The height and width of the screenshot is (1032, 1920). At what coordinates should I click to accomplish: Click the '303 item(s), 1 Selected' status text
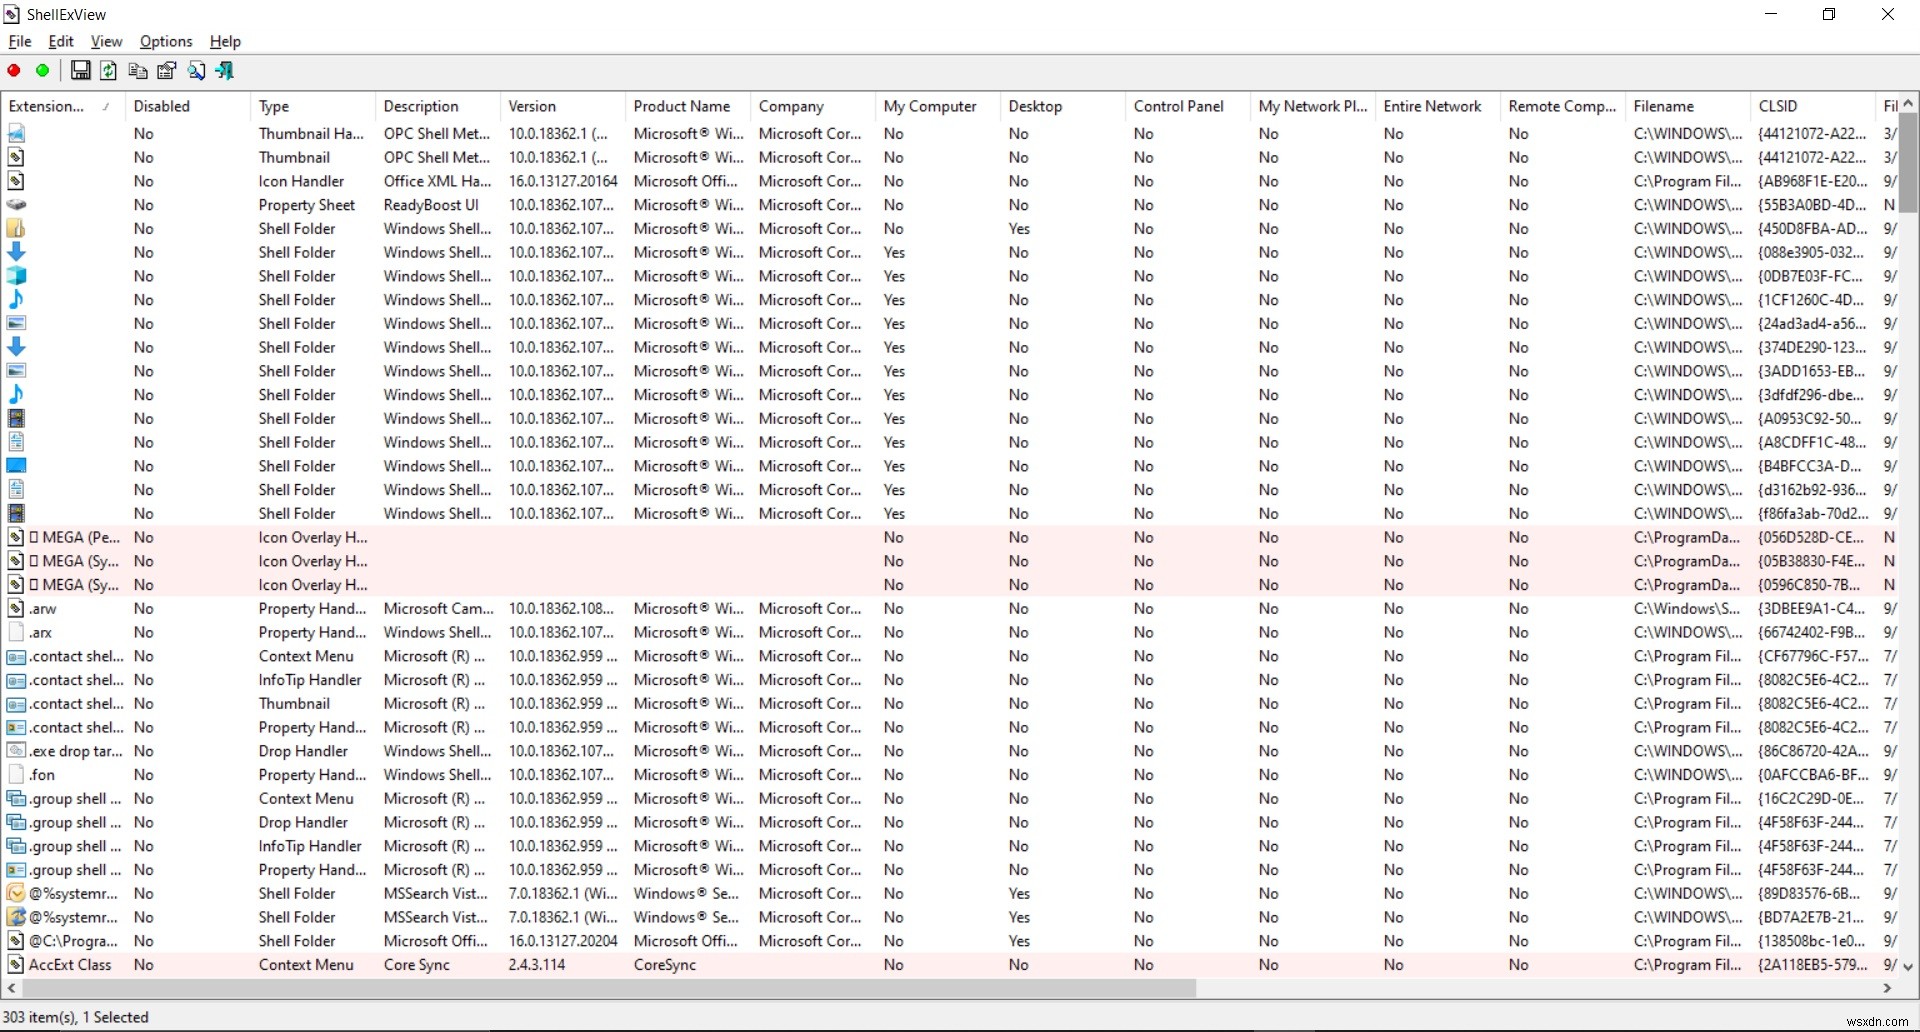tap(76, 1017)
